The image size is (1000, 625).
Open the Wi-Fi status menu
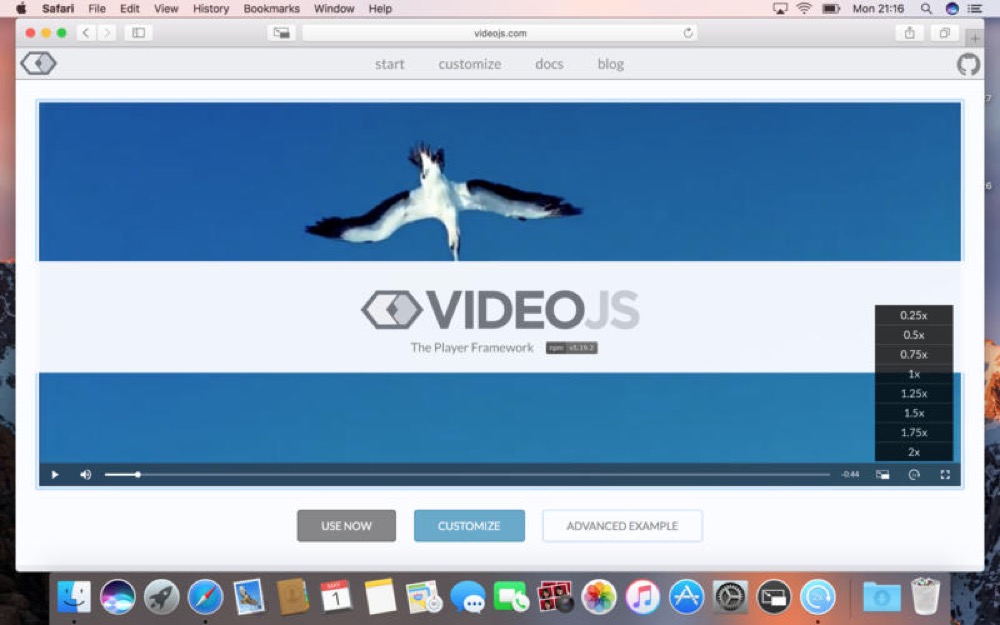coord(804,9)
